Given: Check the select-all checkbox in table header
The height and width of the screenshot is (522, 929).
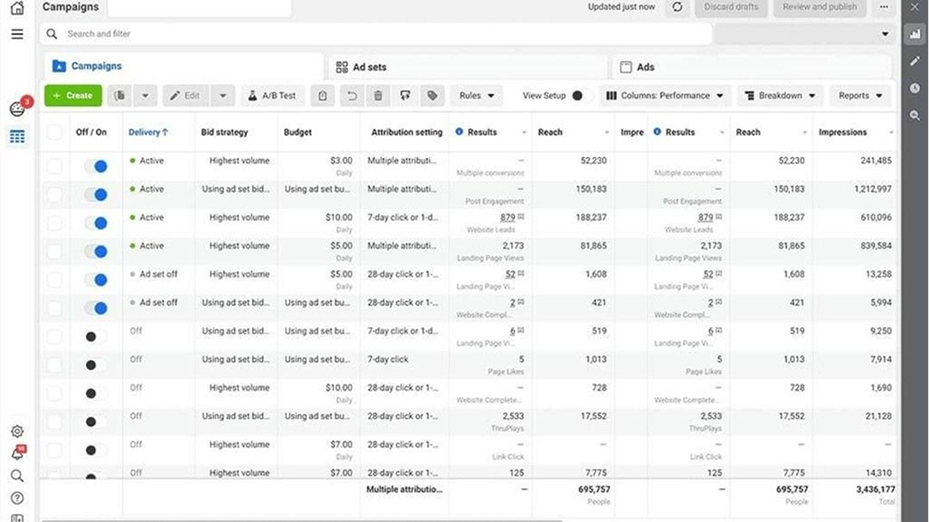Looking at the screenshot, I should 54,132.
